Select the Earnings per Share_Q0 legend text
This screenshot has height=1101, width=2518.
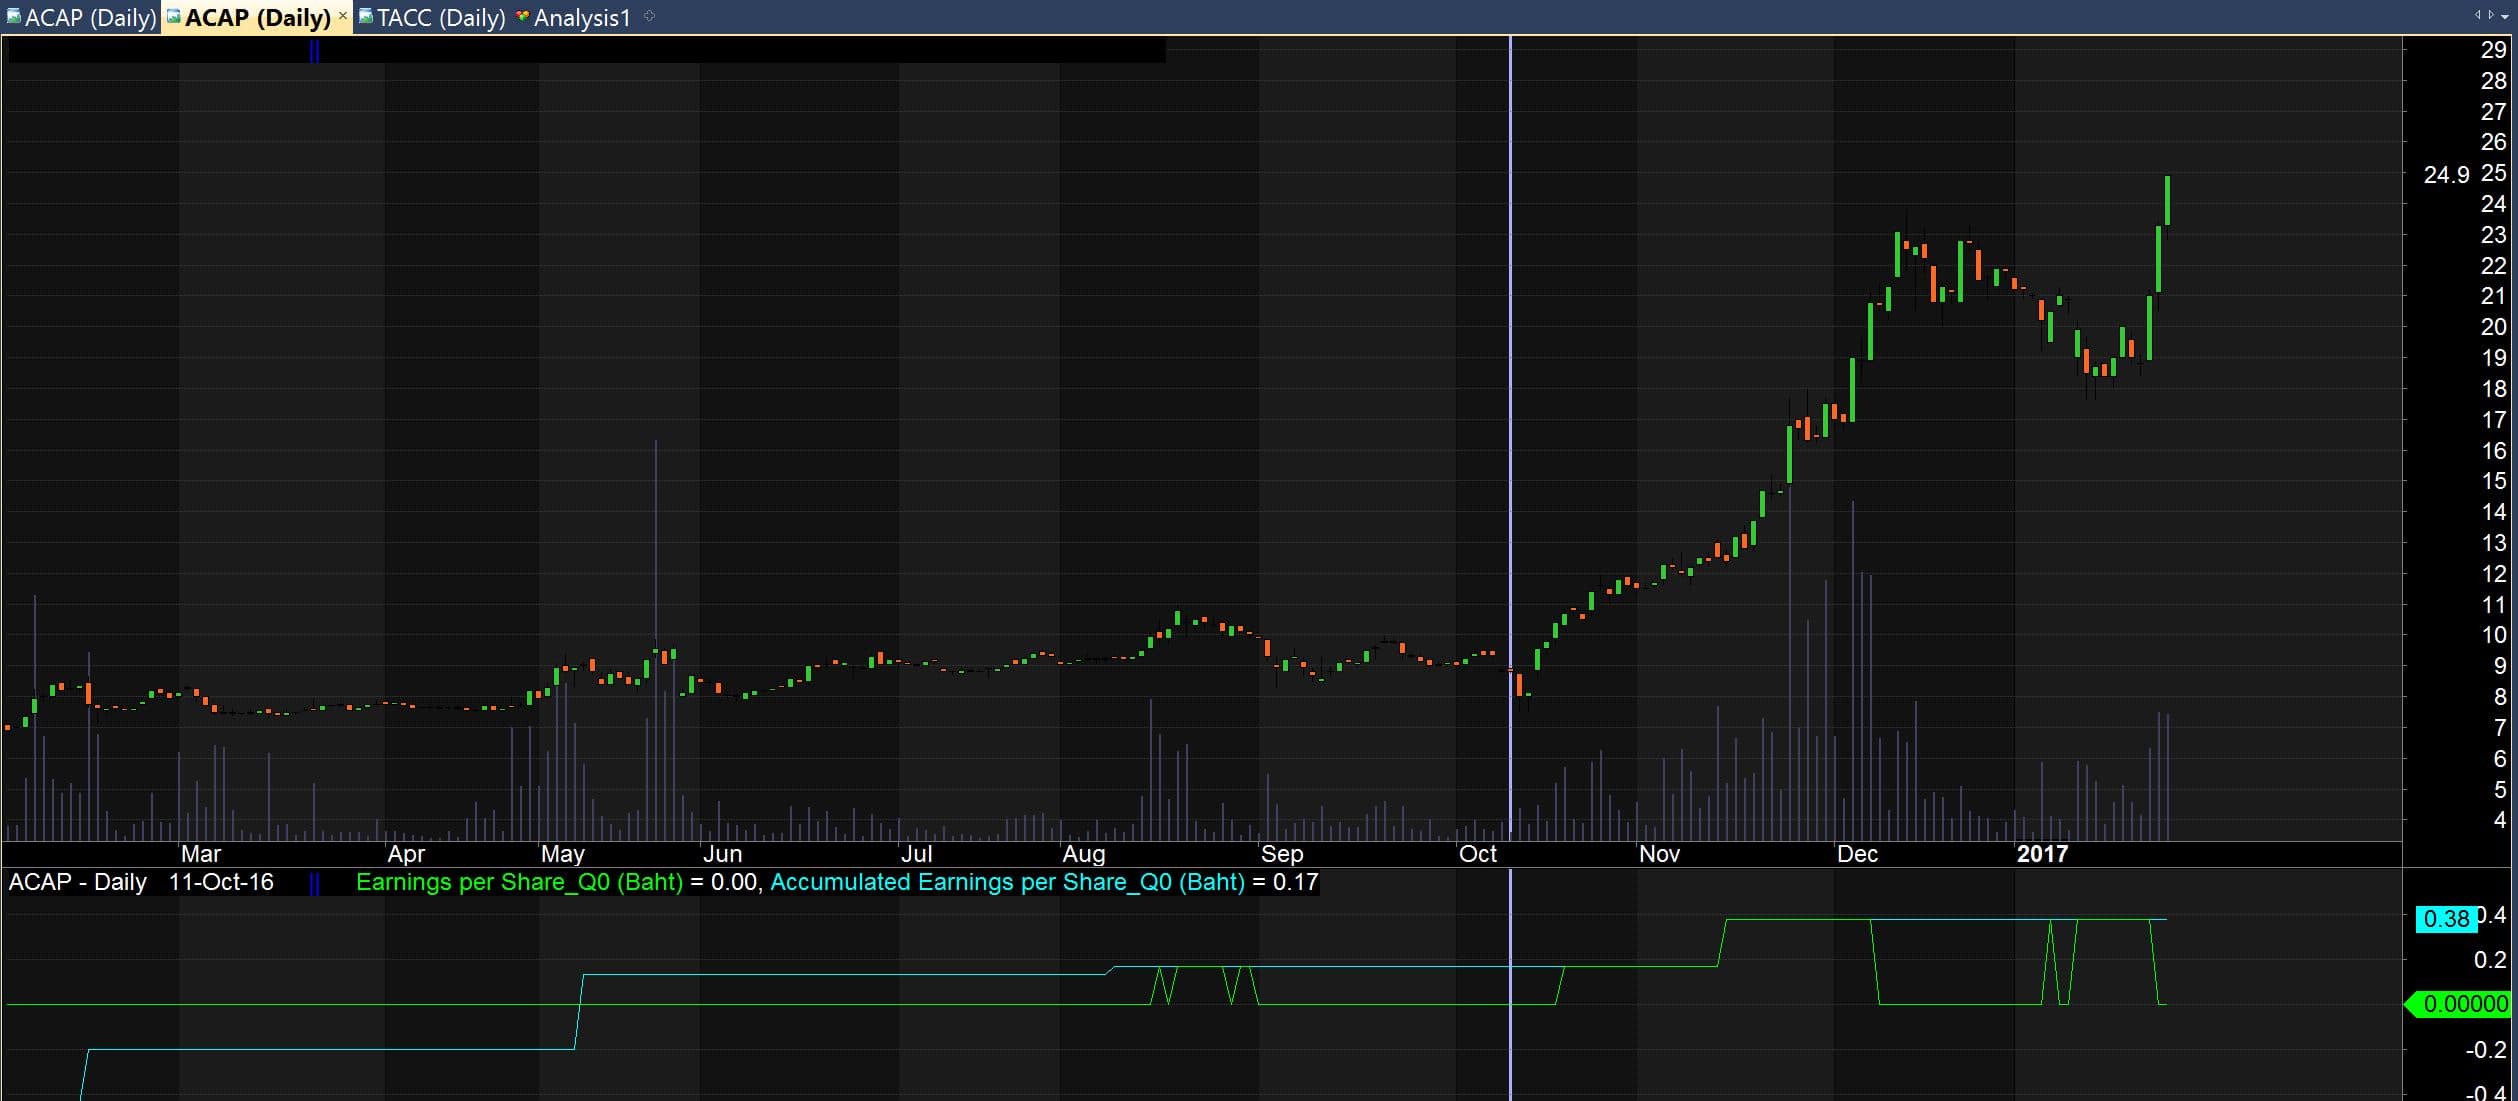[x=519, y=882]
